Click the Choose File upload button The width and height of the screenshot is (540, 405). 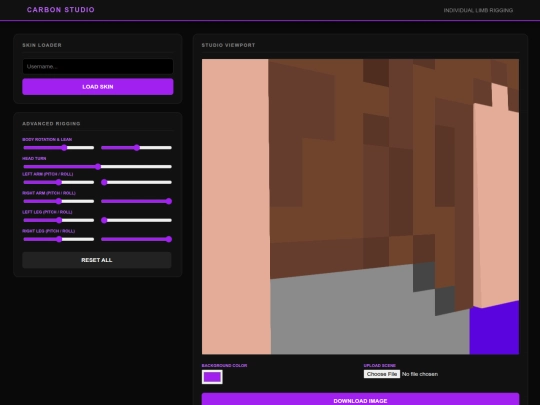pos(382,374)
